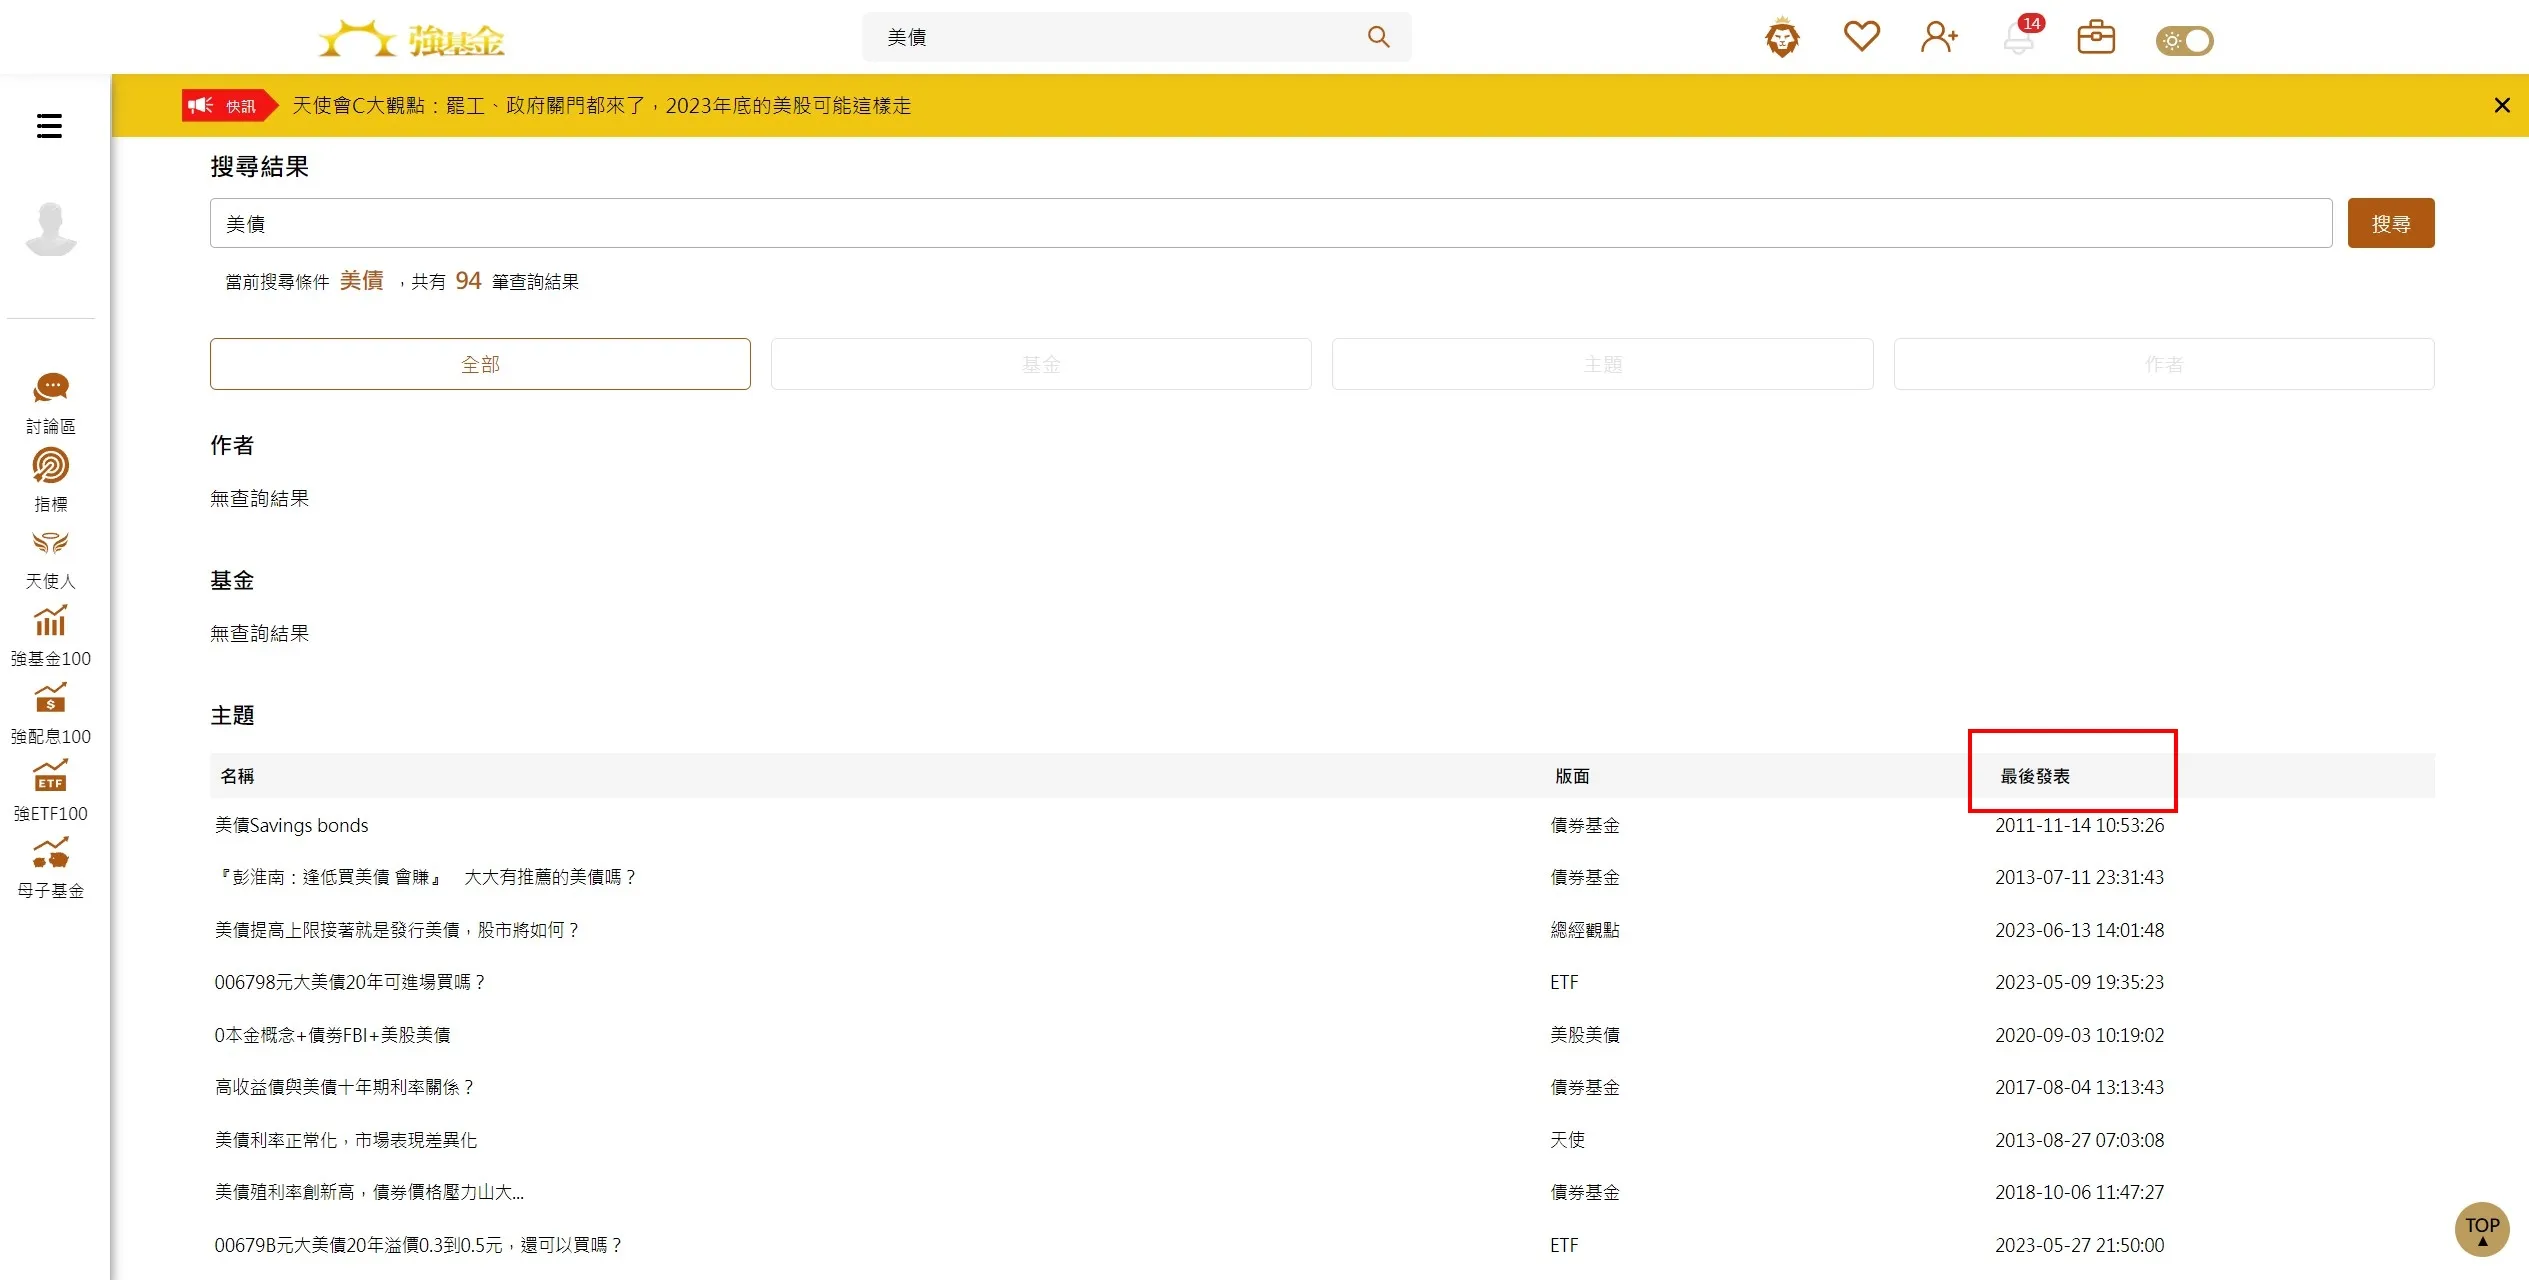The image size is (2529, 1280).
Task: Select the 全部 filter tab
Action: coord(480,364)
